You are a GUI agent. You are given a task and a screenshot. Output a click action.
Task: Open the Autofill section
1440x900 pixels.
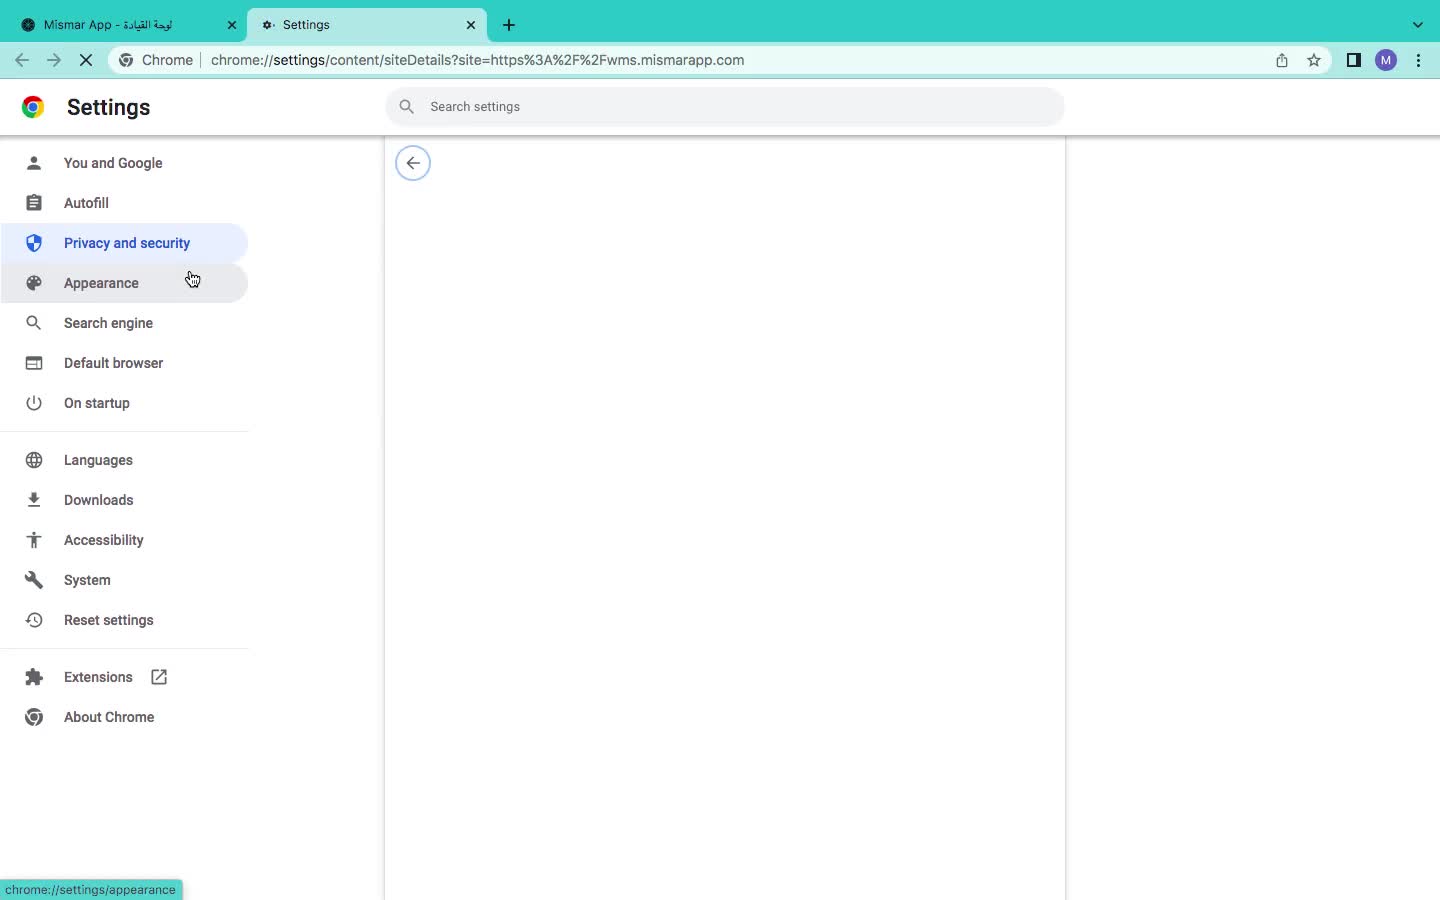(86, 203)
